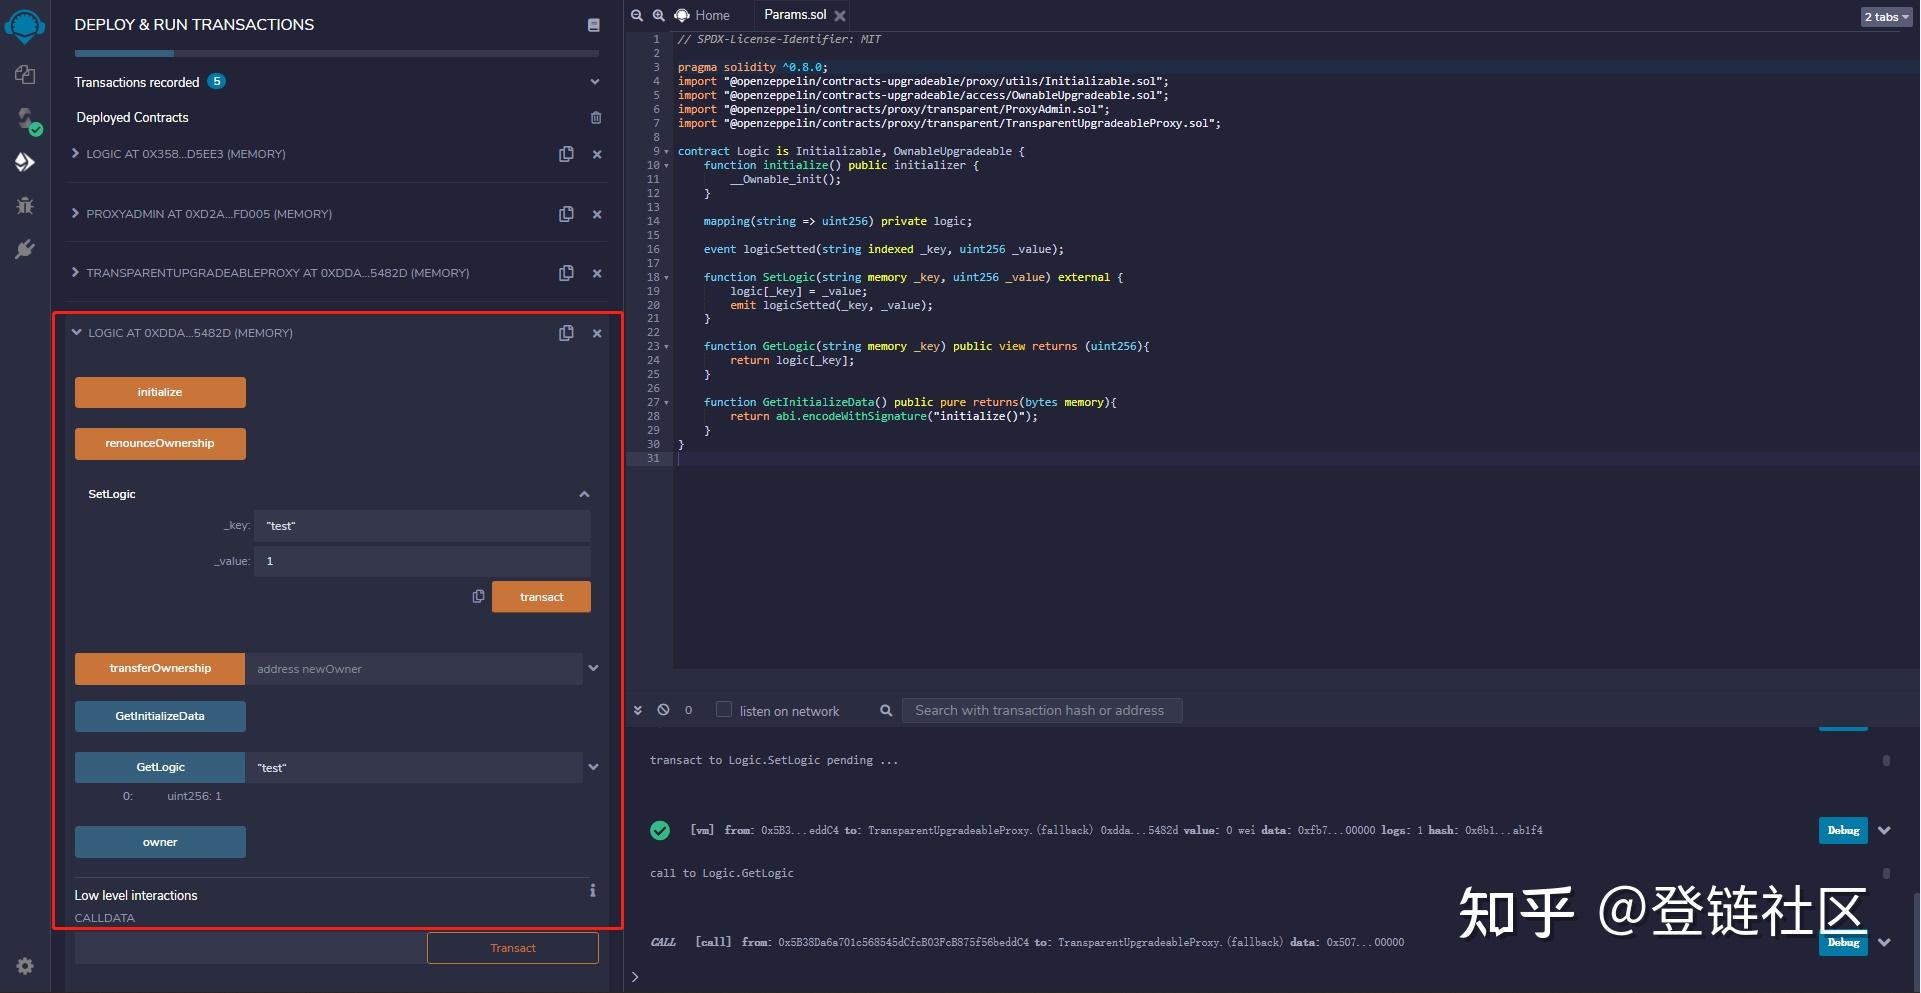Click the SetLogic _key input field

[422, 526]
